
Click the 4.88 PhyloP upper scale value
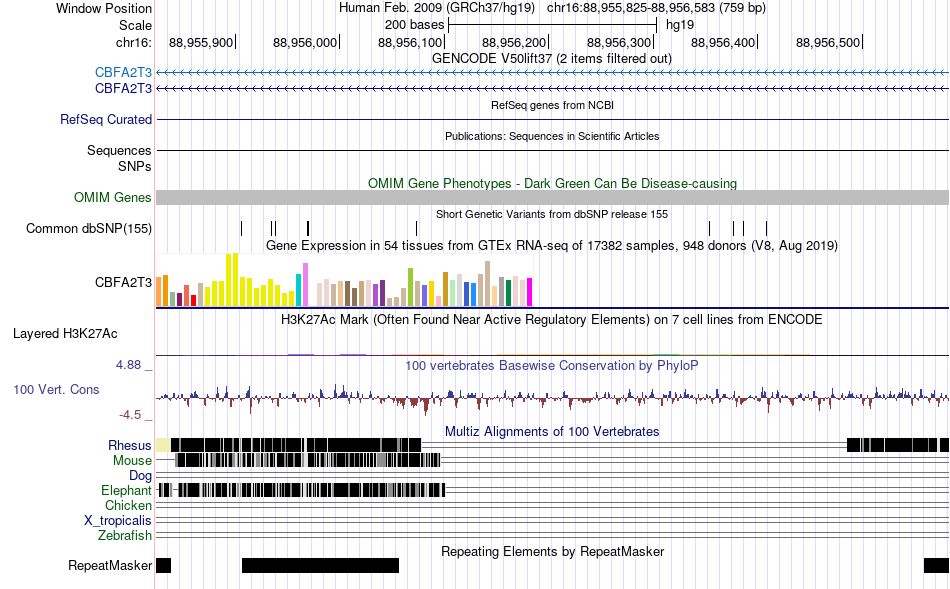[x=128, y=365]
